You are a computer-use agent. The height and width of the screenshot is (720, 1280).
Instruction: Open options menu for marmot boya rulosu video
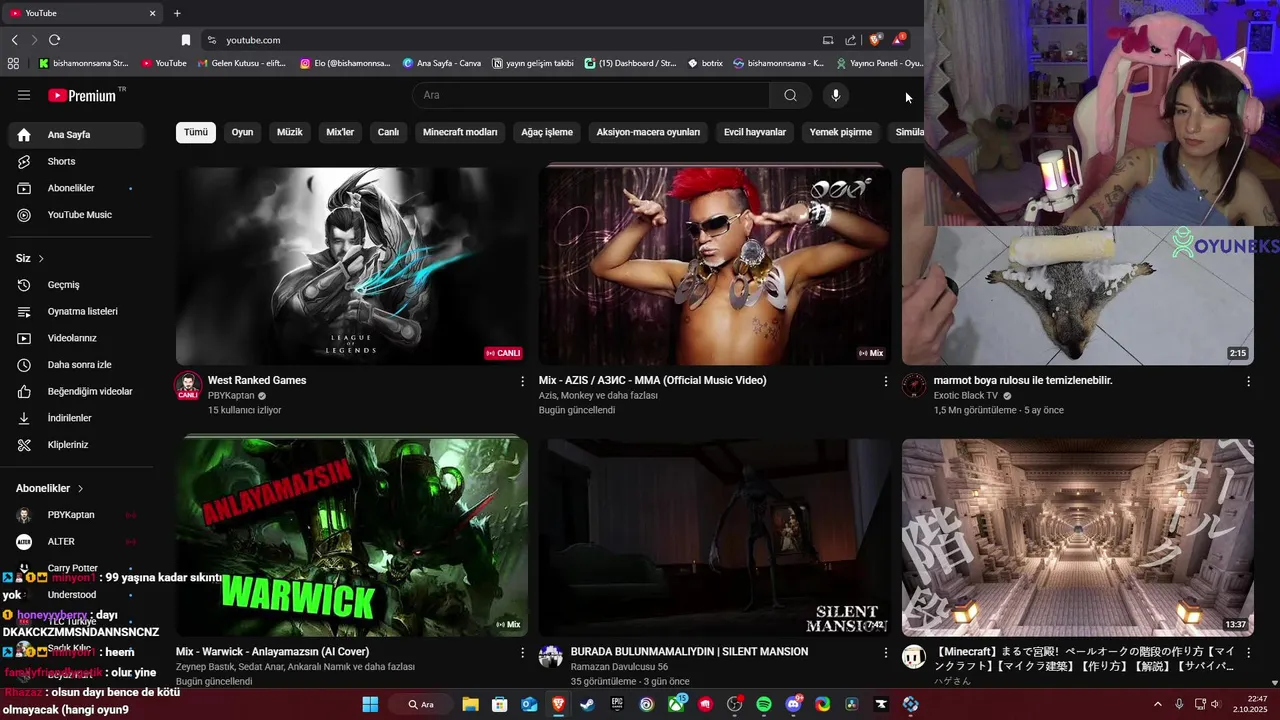click(1248, 381)
